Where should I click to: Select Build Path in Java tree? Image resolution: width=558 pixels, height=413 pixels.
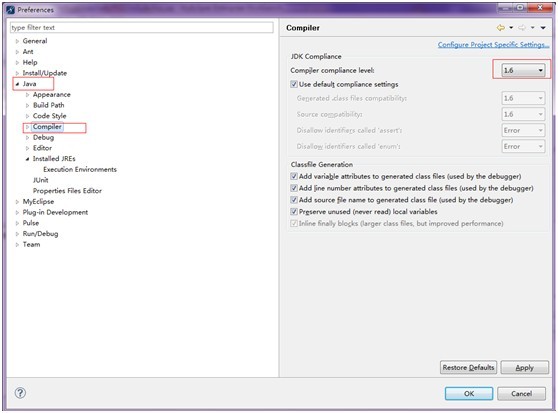(48, 105)
